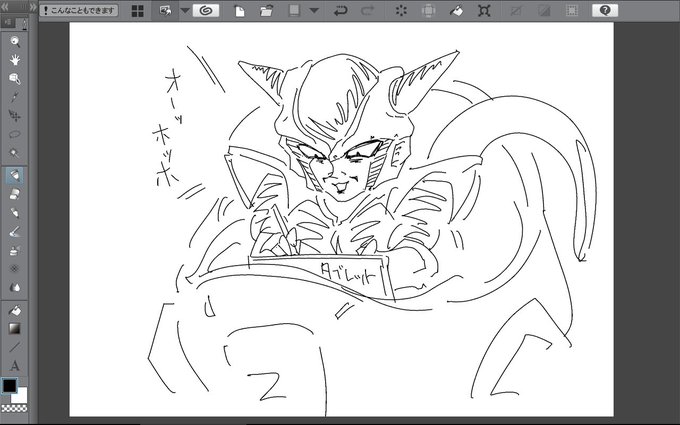Choose the Pencil tool

(15, 212)
